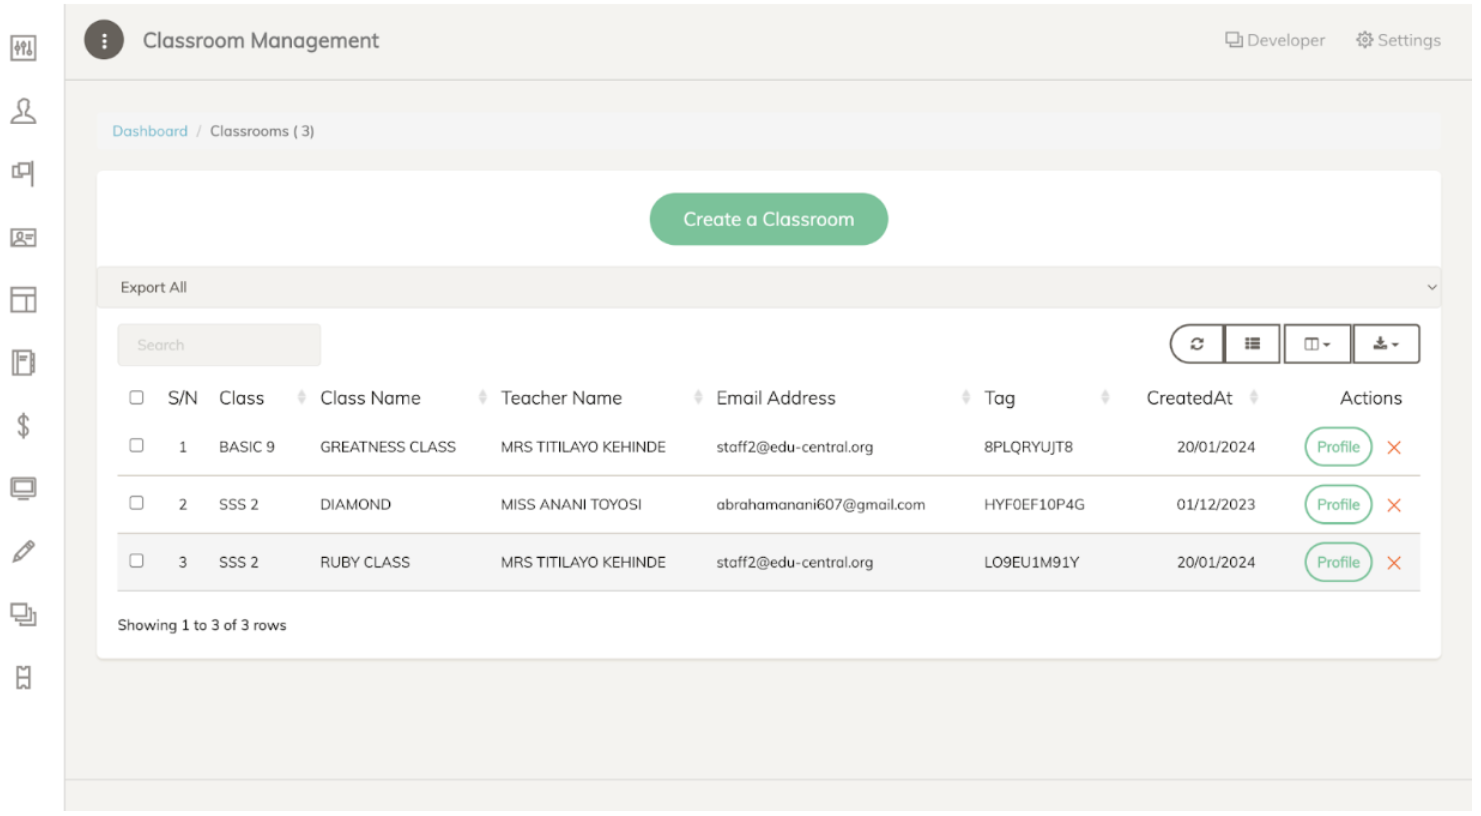Open the export download dropdown
This screenshot has width=1481, height=816.
pos(1385,344)
